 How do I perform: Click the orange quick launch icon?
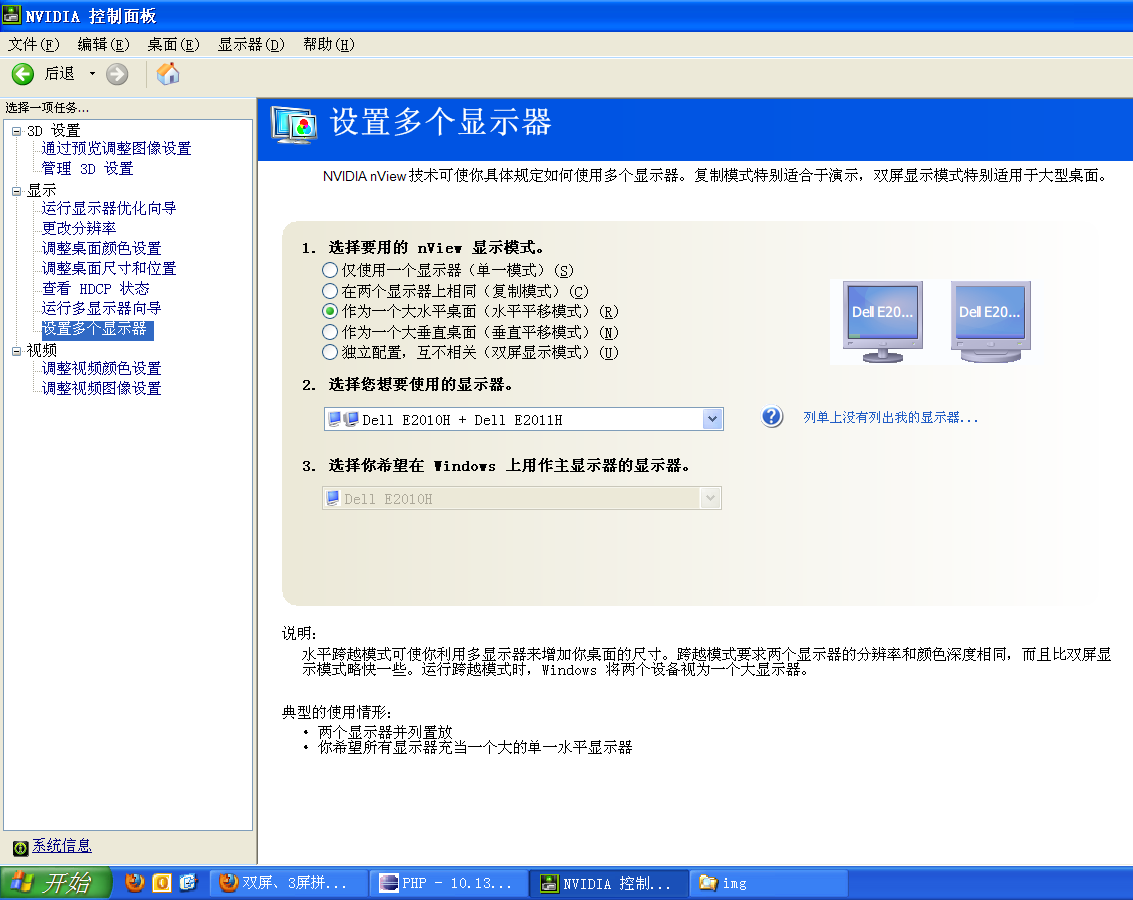(x=162, y=883)
